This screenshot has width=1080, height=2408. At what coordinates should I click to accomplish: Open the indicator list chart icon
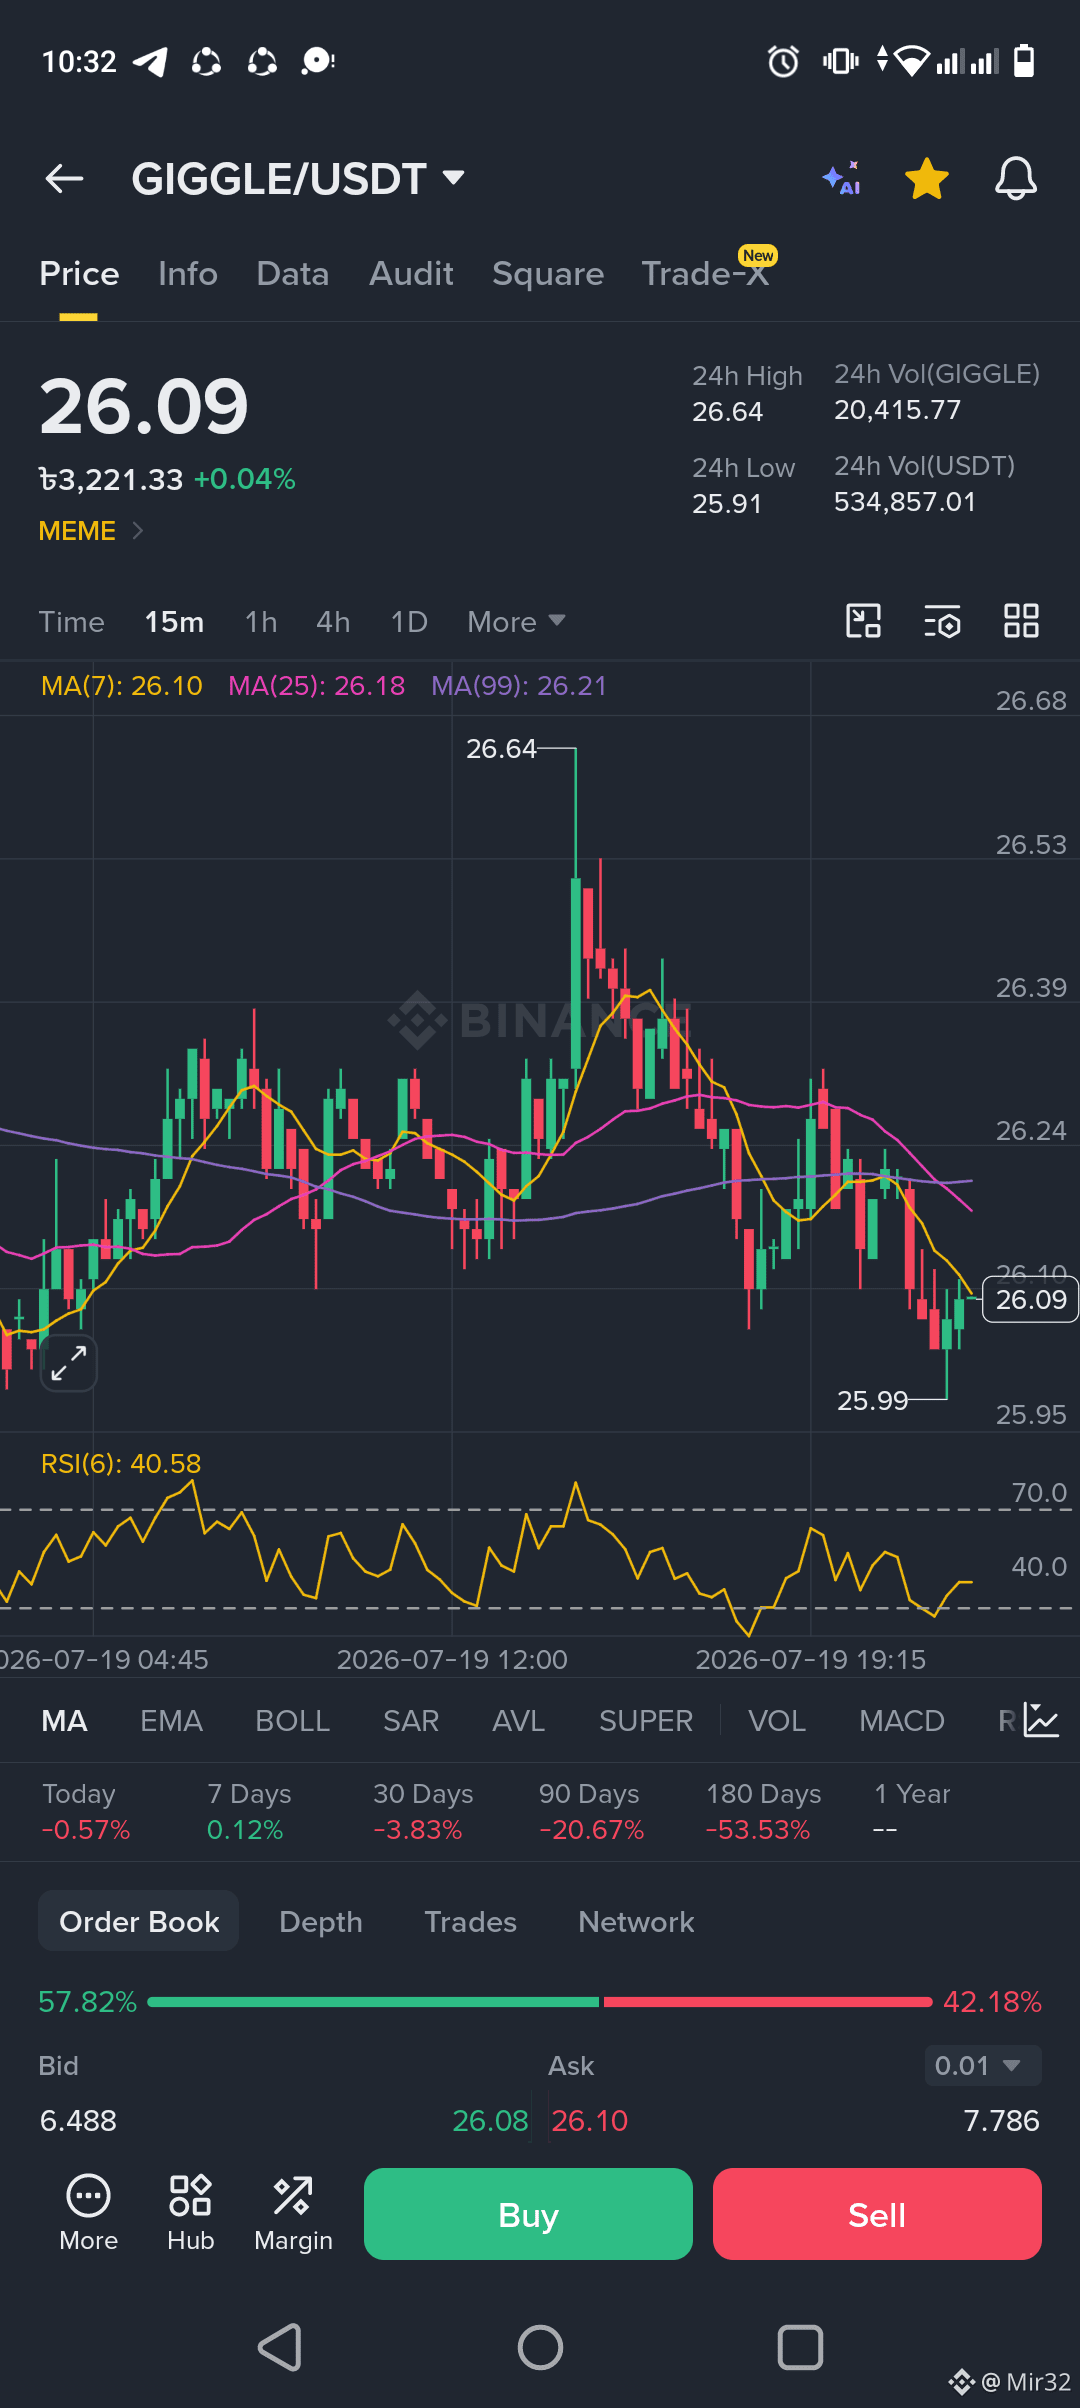[1041, 1721]
